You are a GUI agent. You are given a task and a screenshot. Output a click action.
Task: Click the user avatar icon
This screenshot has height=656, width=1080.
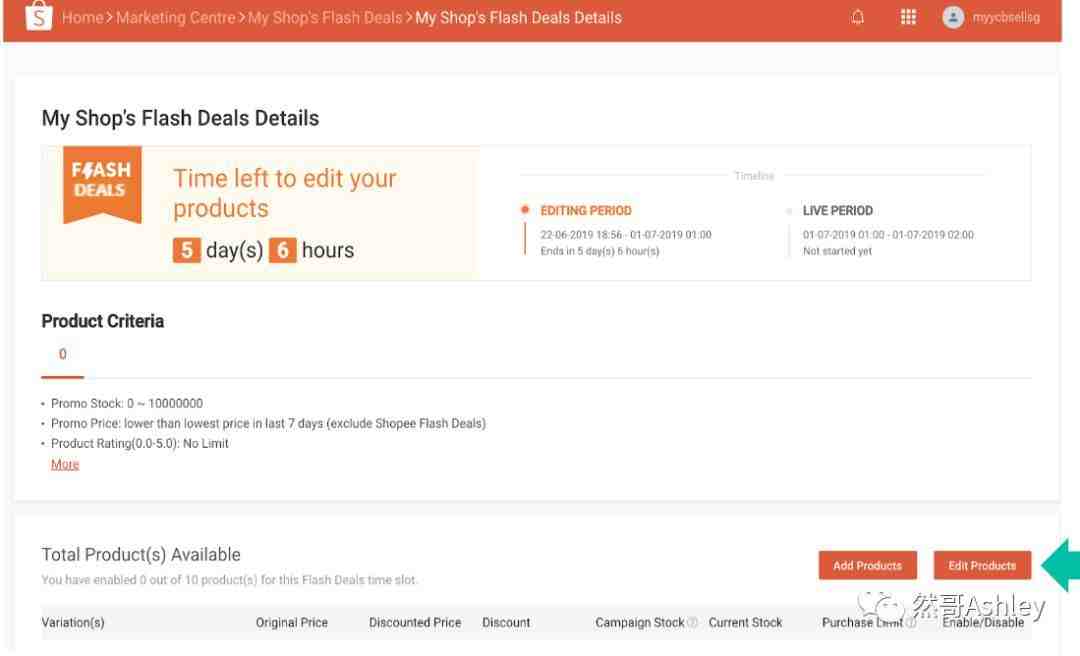click(953, 17)
